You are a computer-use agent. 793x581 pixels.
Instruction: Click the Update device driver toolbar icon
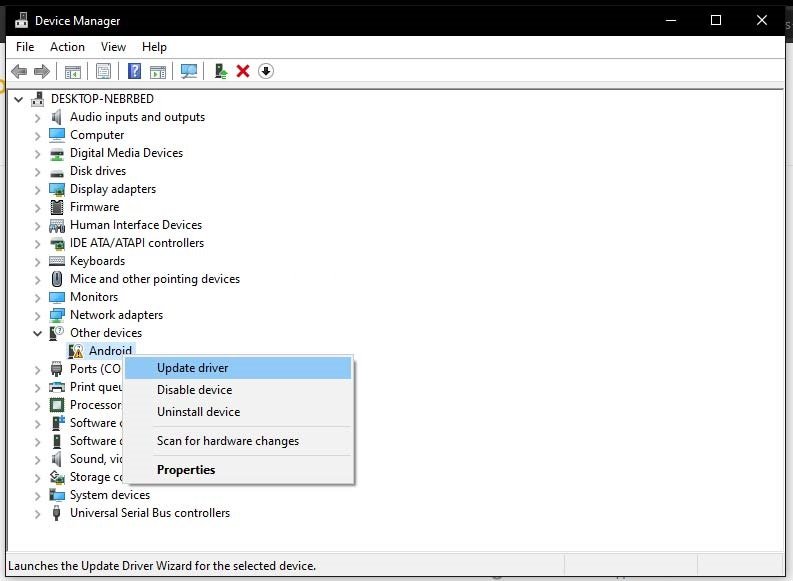(x=221, y=71)
